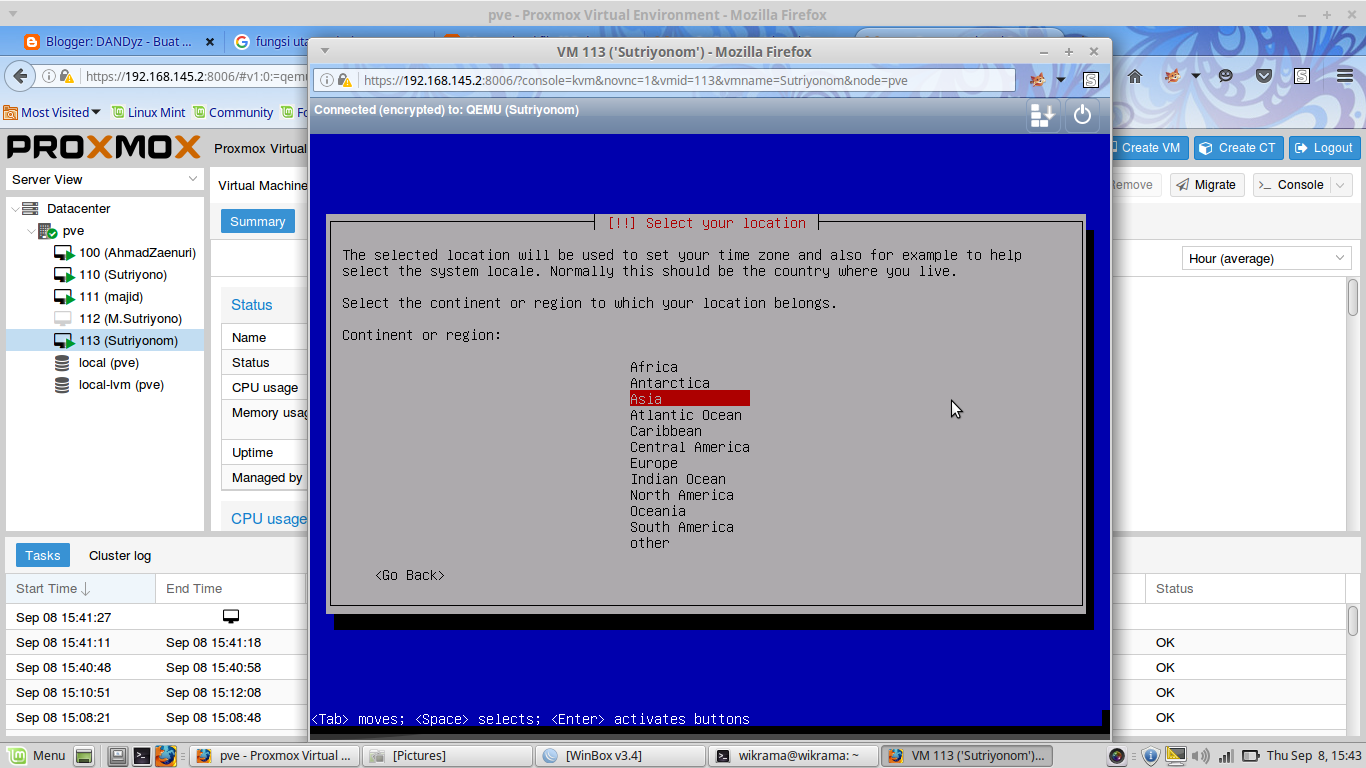Open the Linux Mint bookmark

pyautogui.click(x=149, y=113)
